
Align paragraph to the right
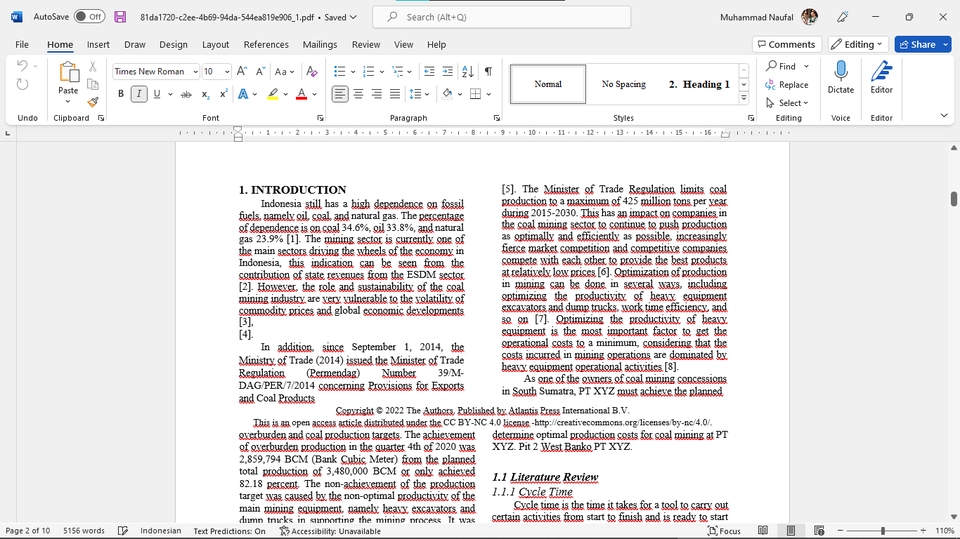click(377, 94)
